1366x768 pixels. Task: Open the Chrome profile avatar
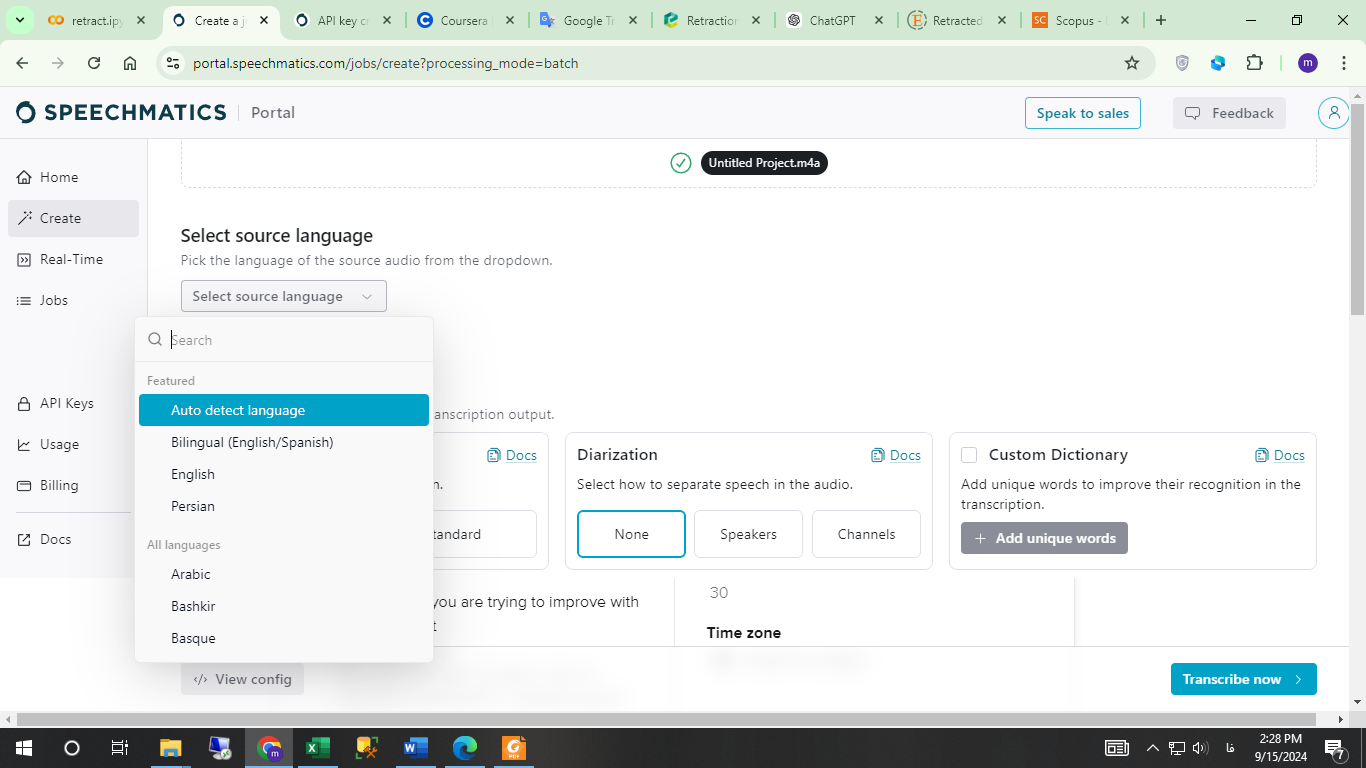1308,63
